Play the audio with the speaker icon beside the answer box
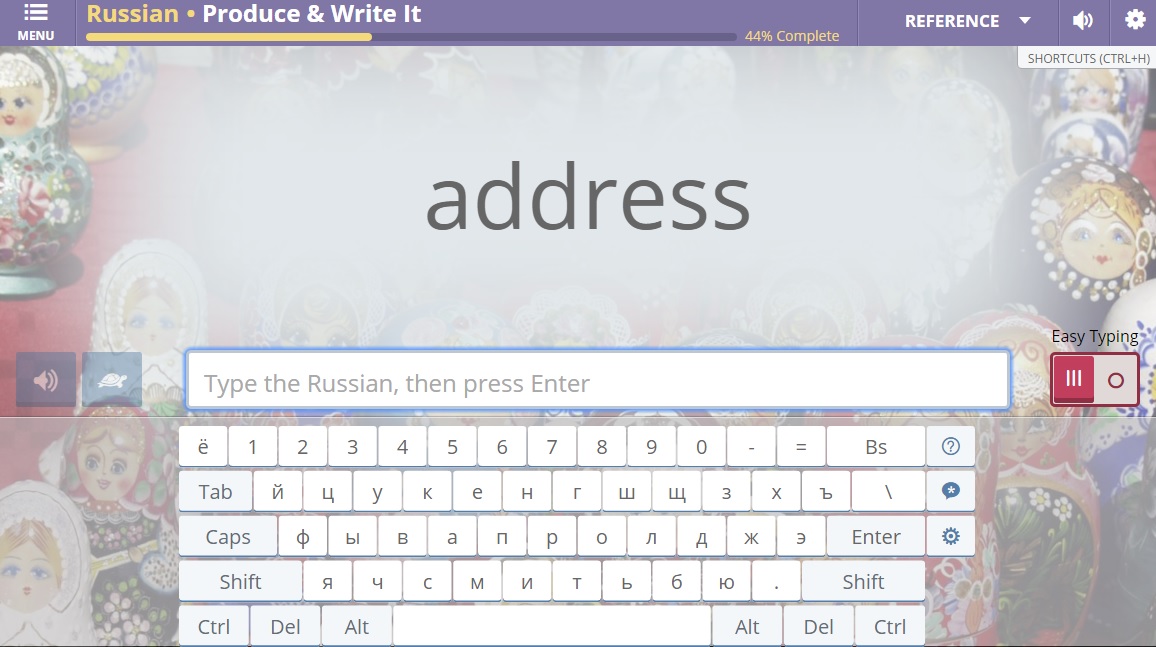 (46, 380)
